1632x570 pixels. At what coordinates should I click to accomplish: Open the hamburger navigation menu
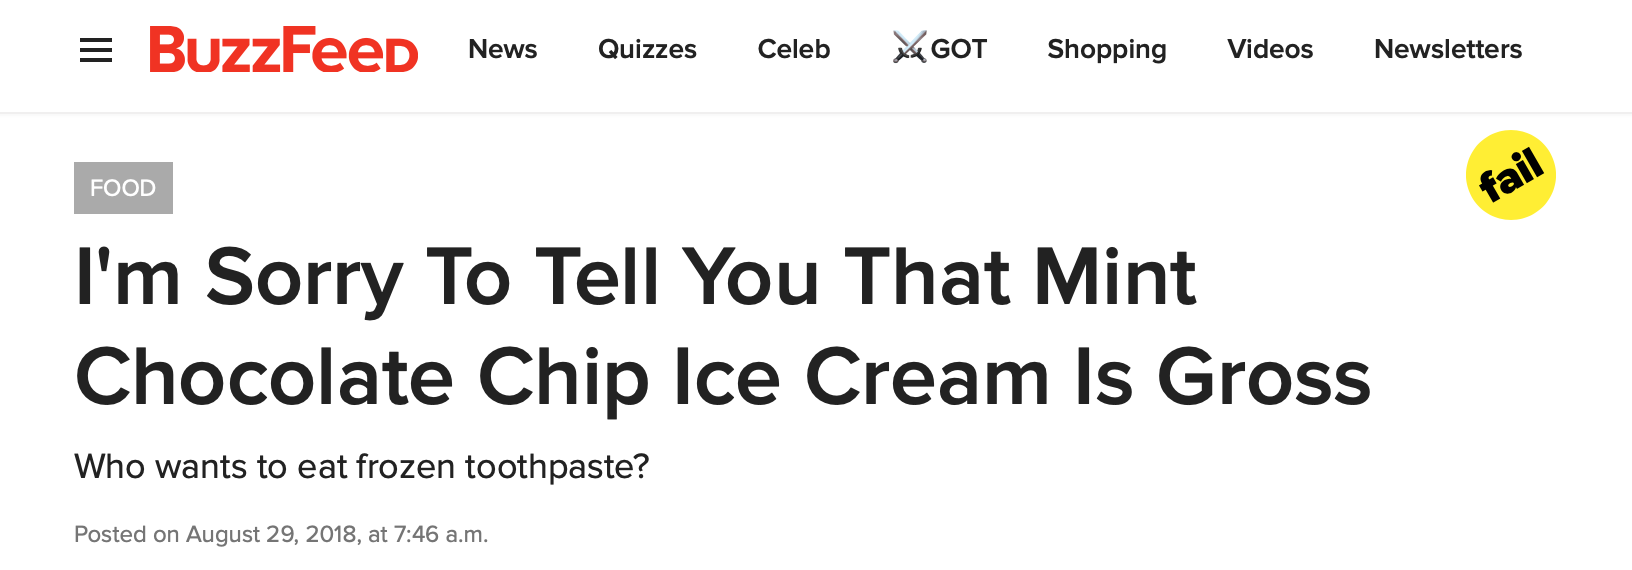click(x=96, y=50)
